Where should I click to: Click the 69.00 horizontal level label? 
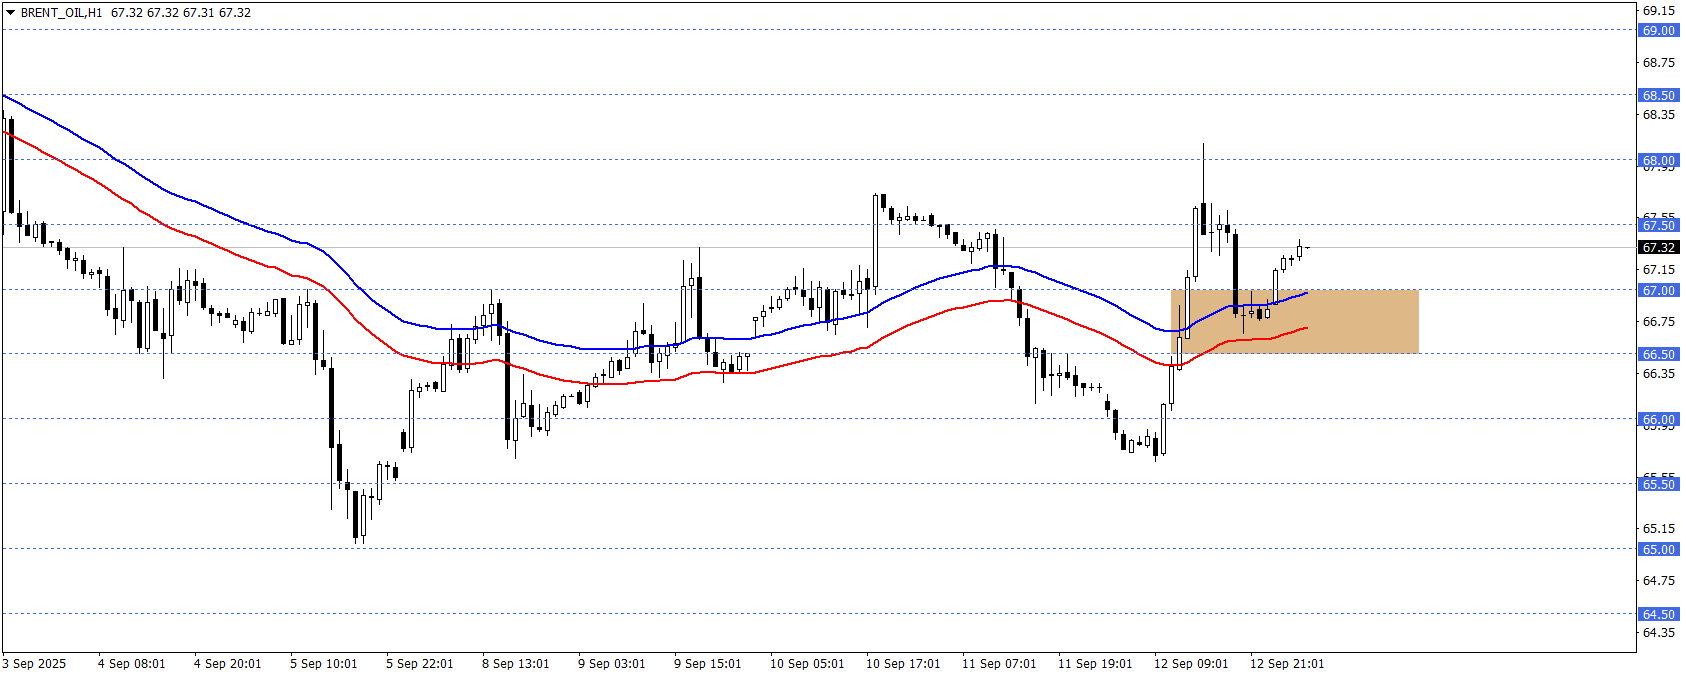1658,30
